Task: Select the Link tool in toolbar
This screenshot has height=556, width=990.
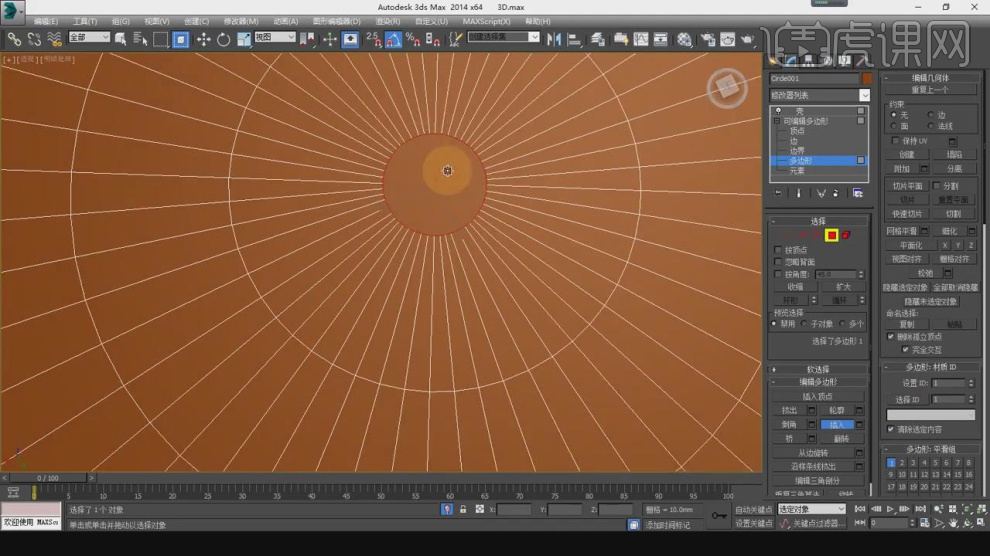Action: 14,39
